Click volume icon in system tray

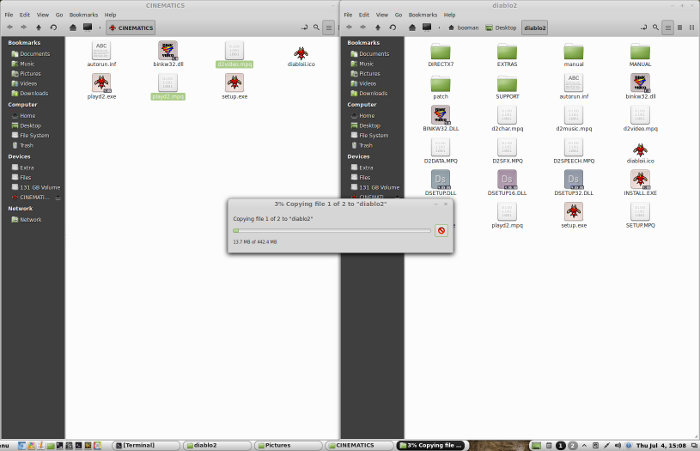coord(617,445)
